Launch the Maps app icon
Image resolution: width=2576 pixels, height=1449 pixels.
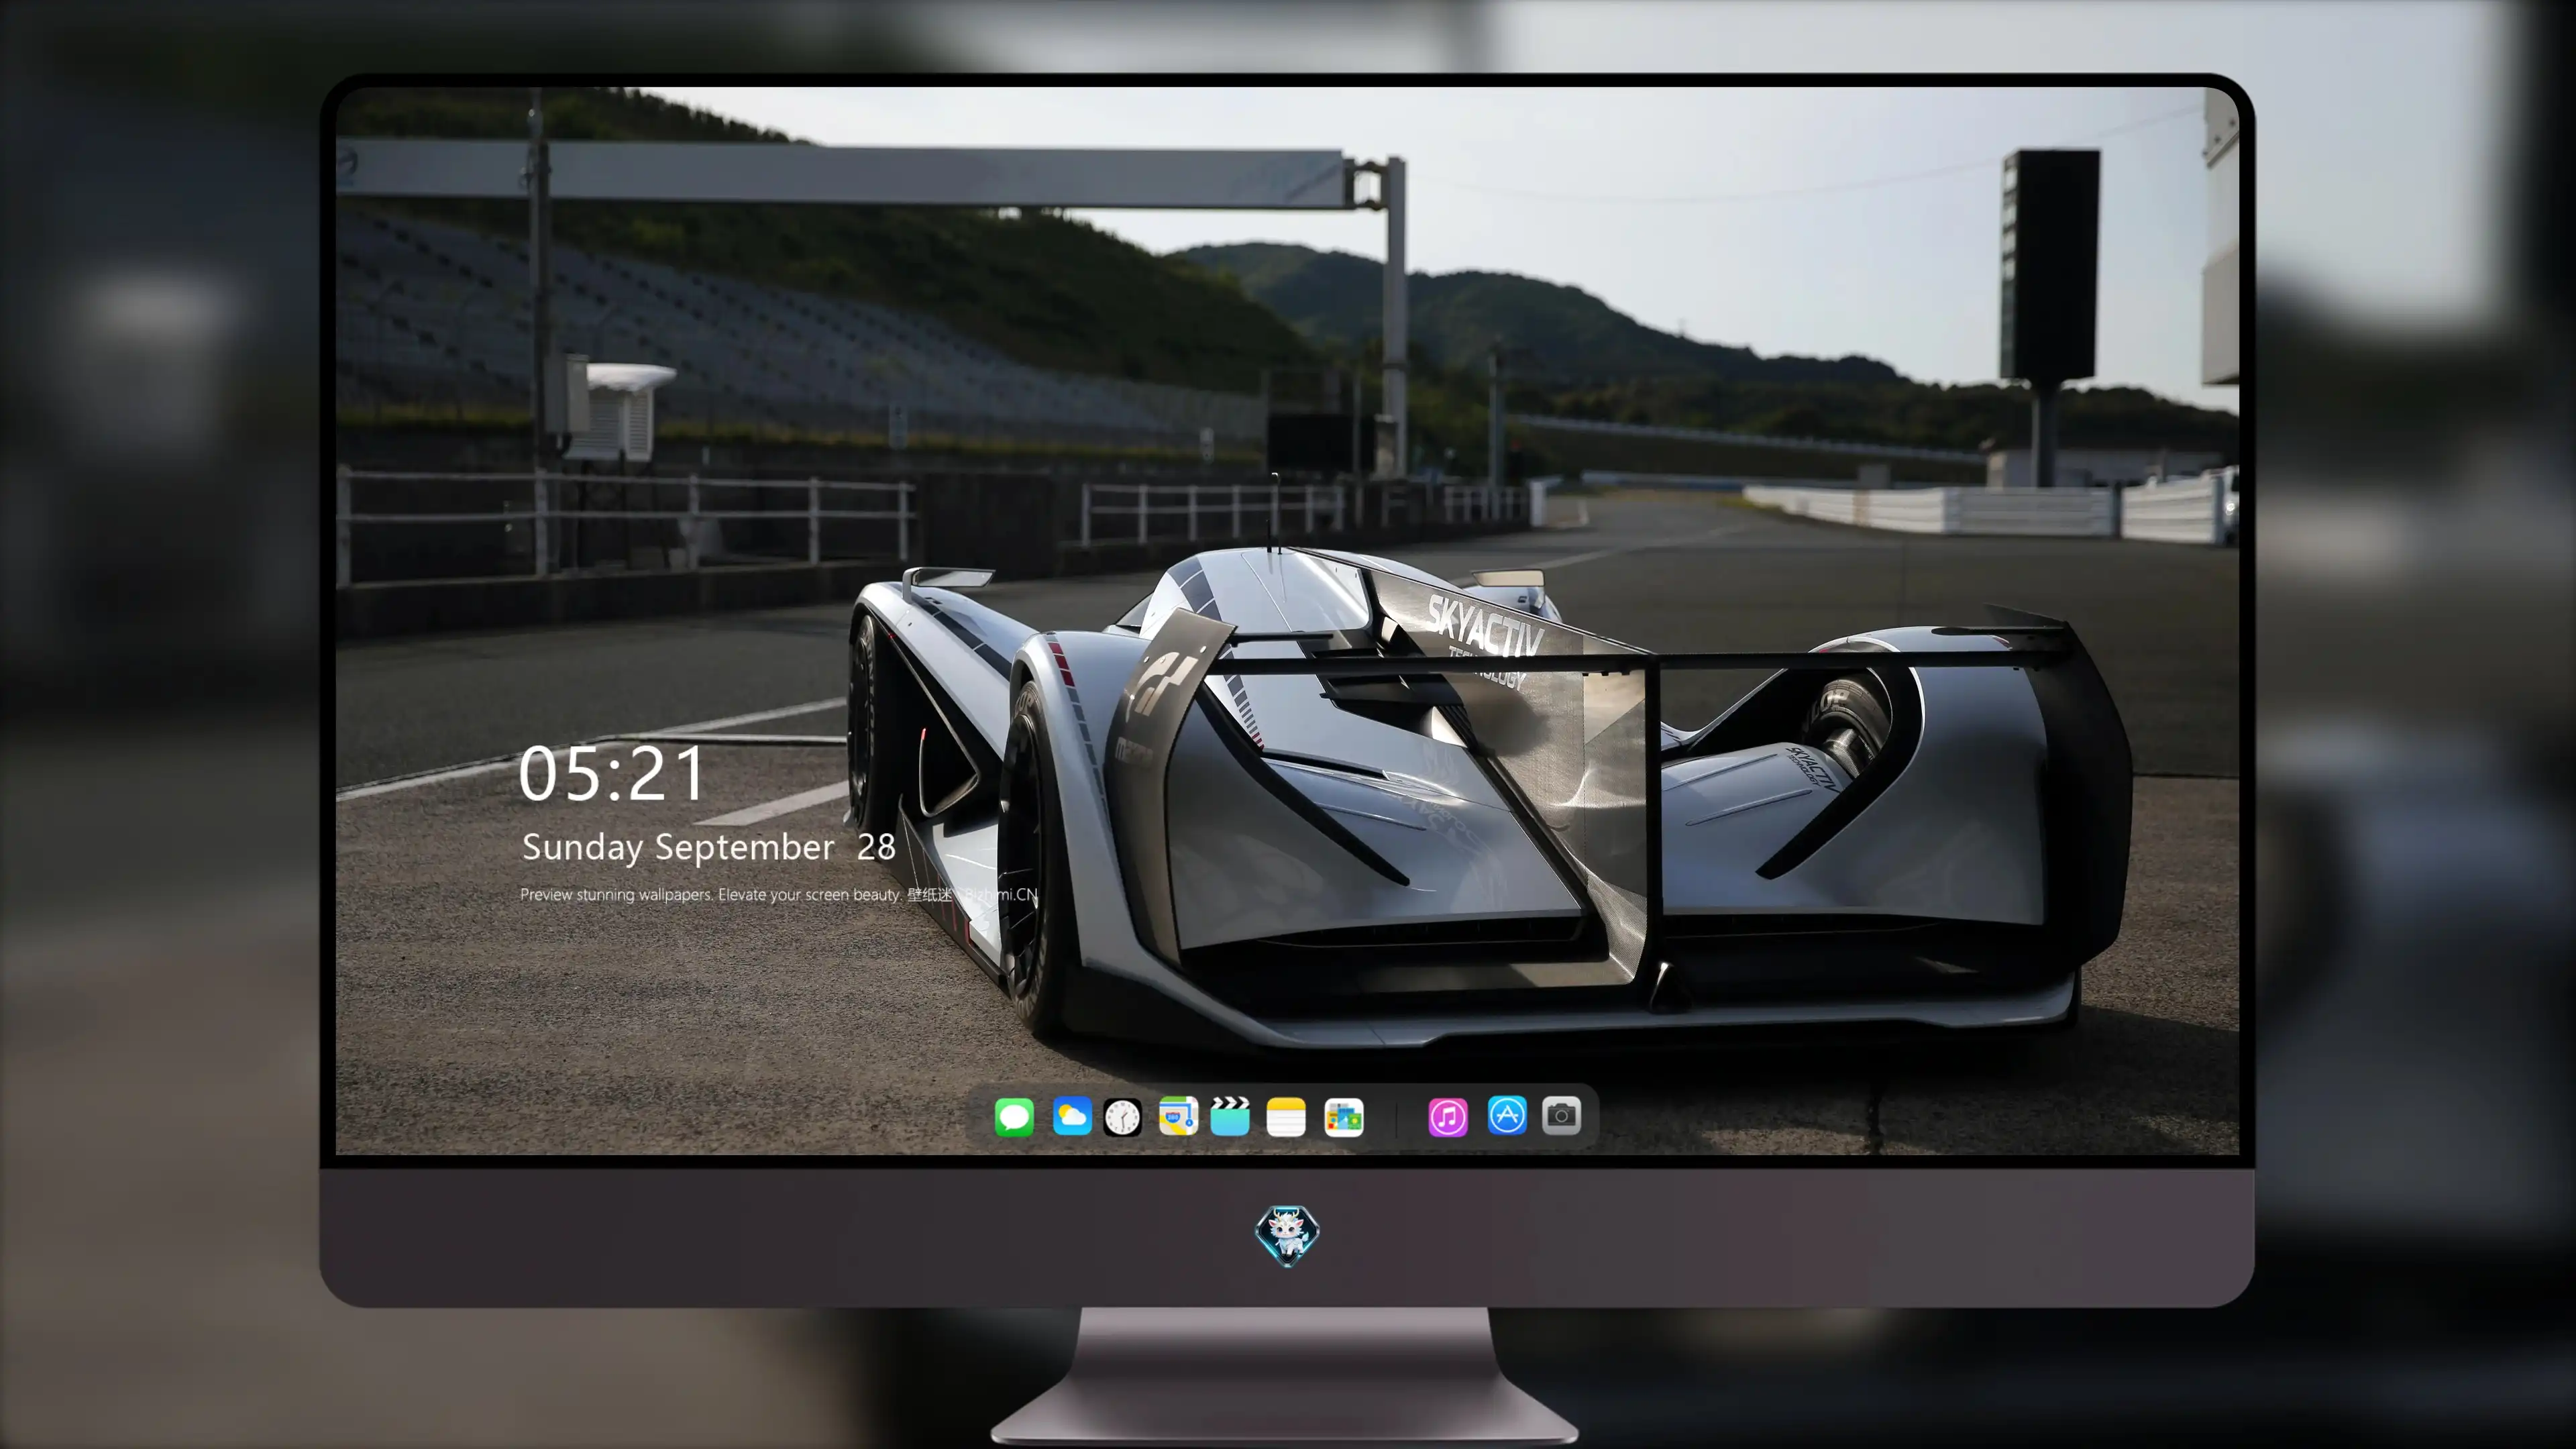coord(1178,1116)
